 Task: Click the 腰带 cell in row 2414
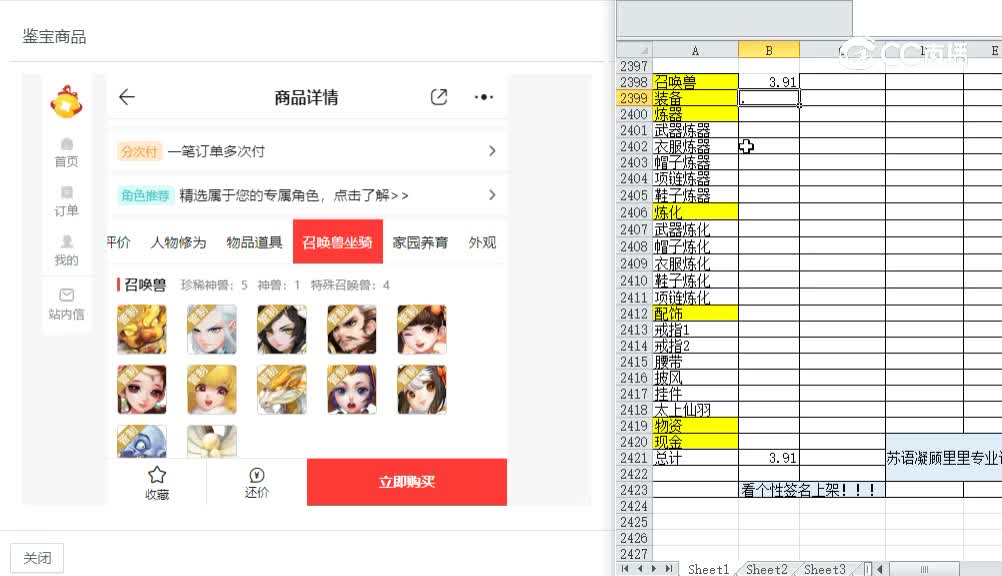[695, 362]
